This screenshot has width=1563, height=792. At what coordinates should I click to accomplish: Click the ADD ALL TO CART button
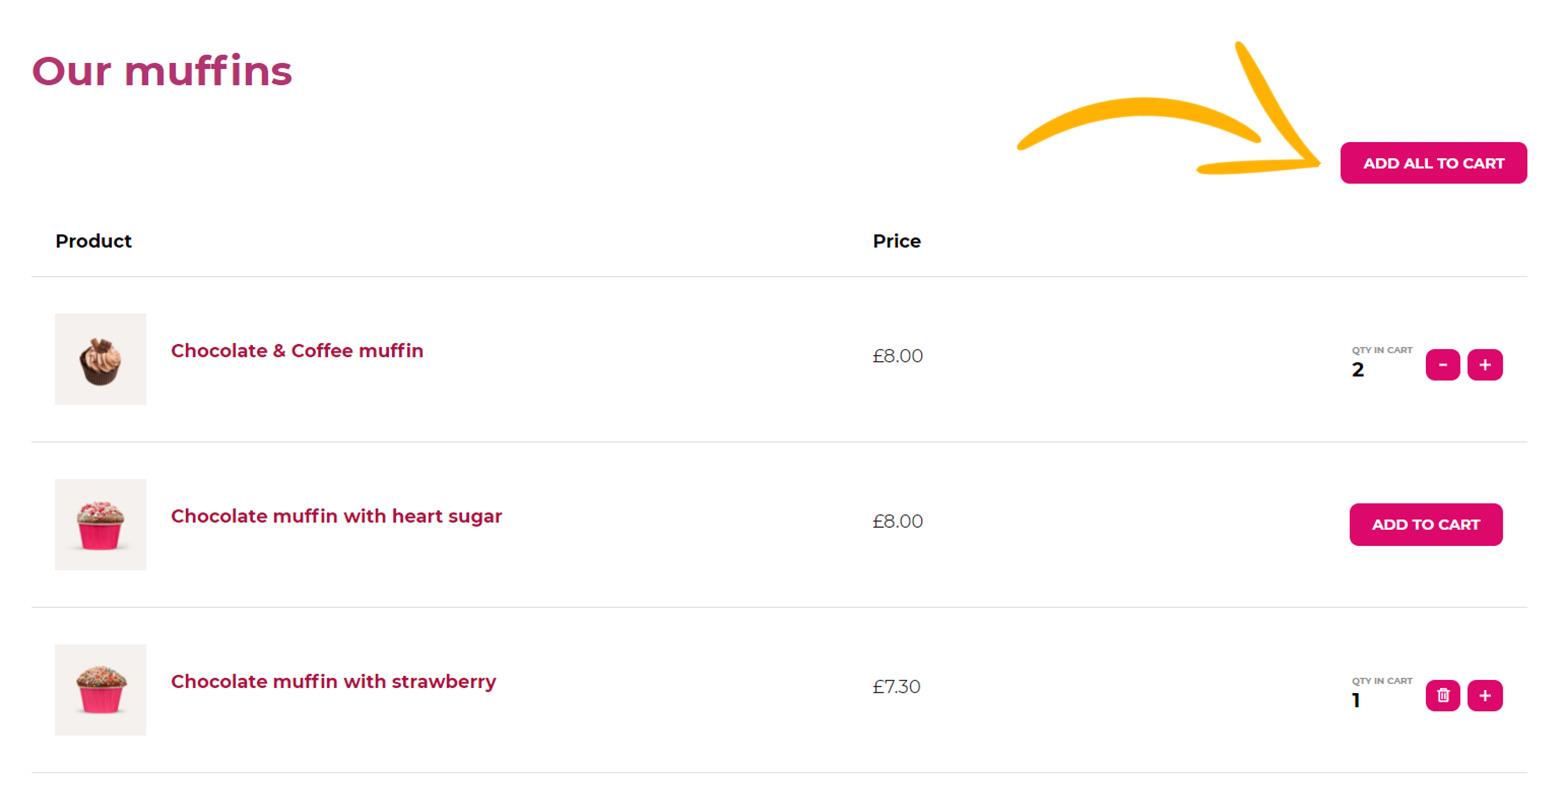[1433, 163]
